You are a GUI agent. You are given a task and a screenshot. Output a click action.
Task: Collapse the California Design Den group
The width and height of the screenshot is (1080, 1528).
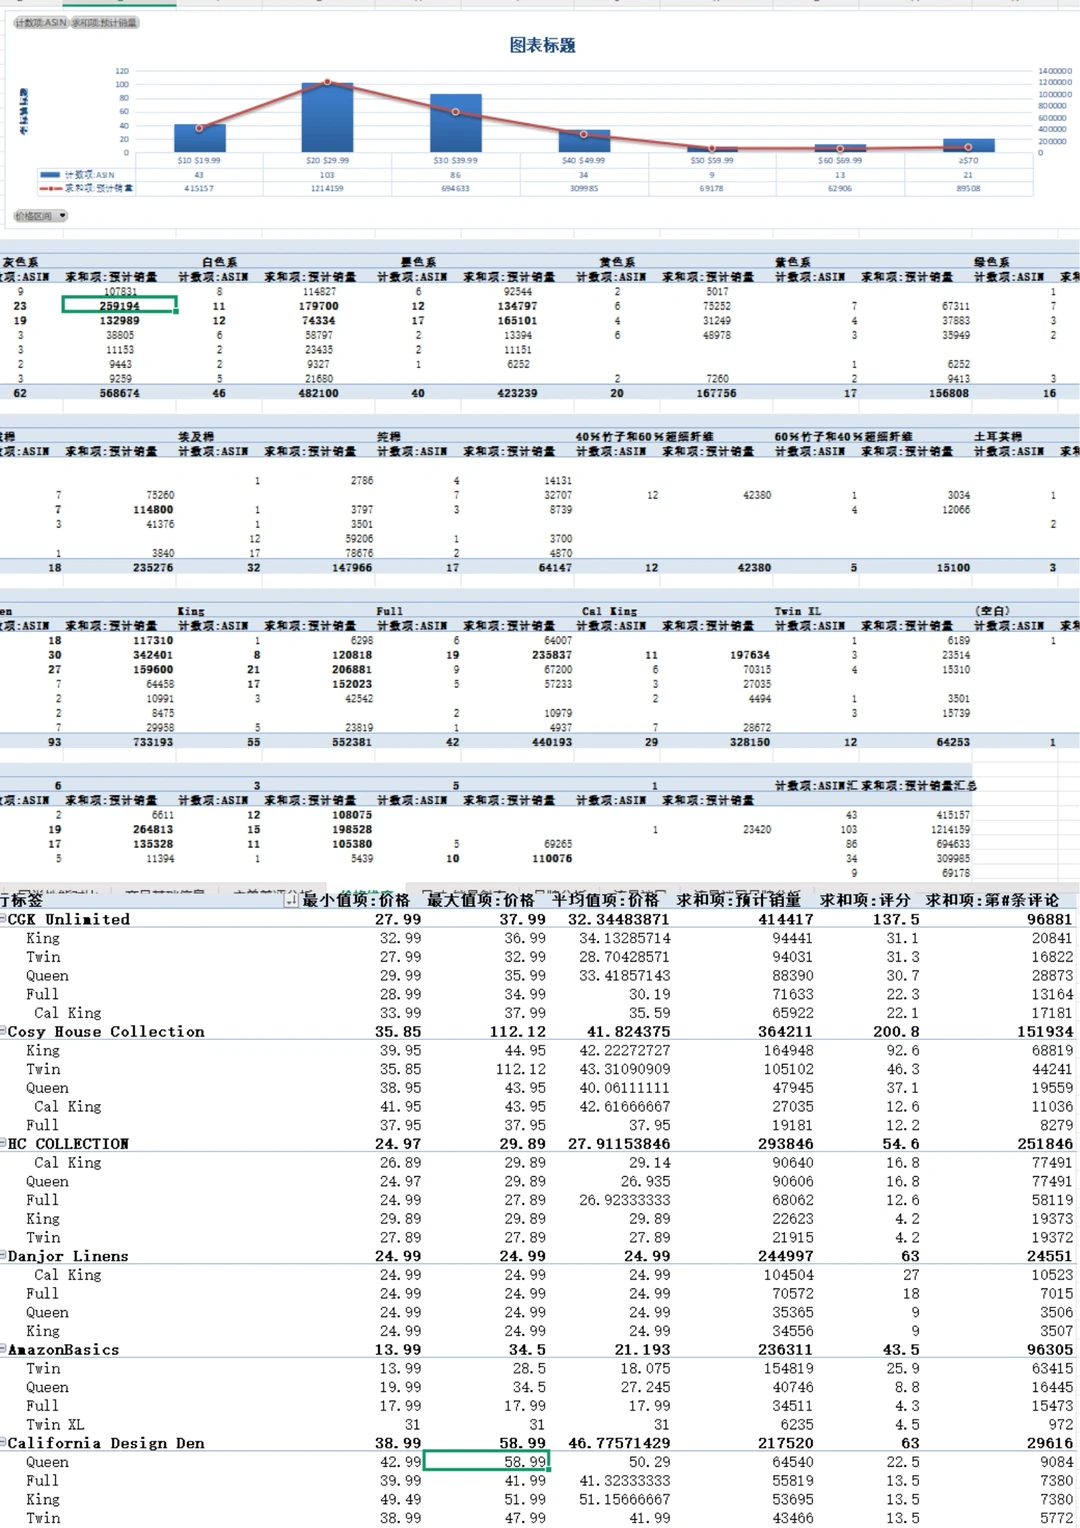click(x=3, y=1443)
